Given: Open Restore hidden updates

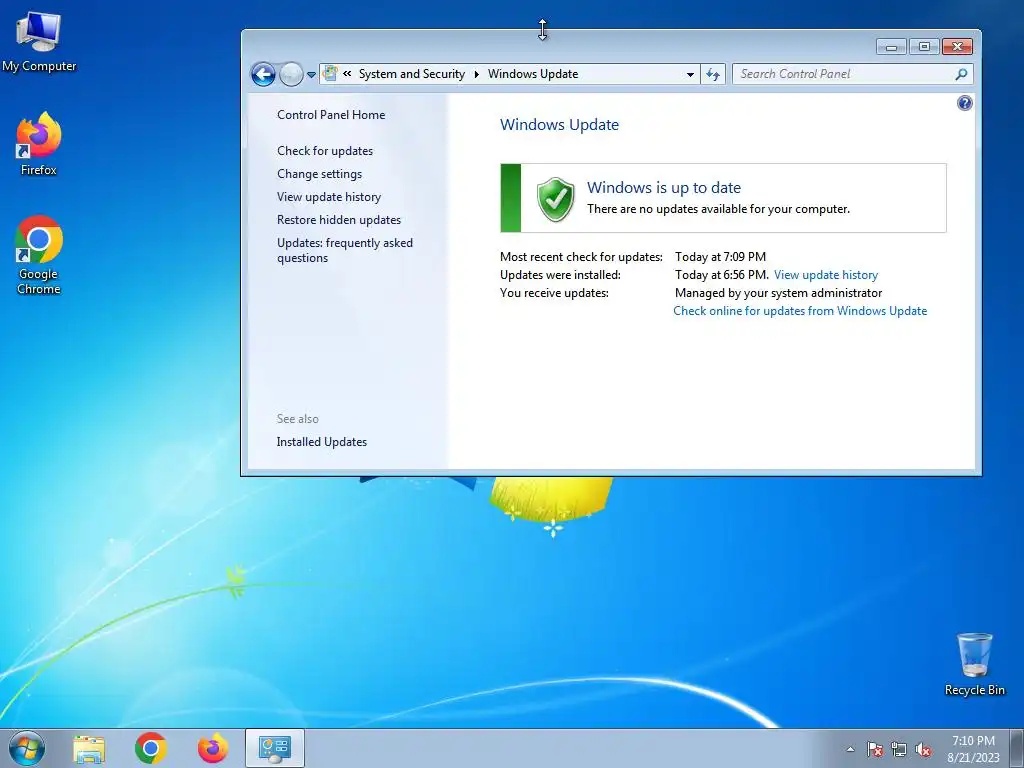Looking at the screenshot, I should click(339, 220).
